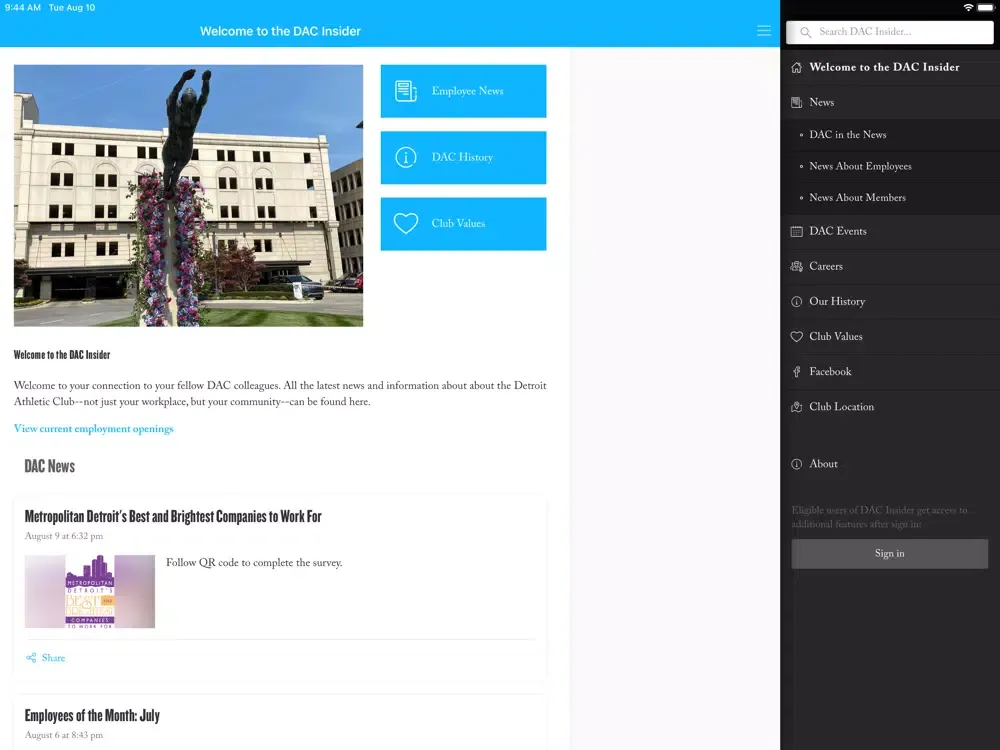This screenshot has height=750, width=1000.
Task: Open View current employment openings link
Action: 93,429
